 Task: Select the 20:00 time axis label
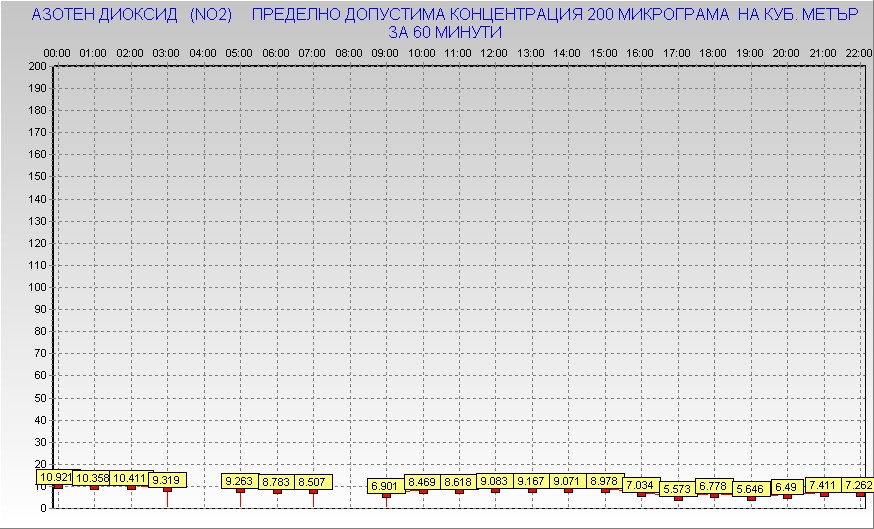point(786,53)
